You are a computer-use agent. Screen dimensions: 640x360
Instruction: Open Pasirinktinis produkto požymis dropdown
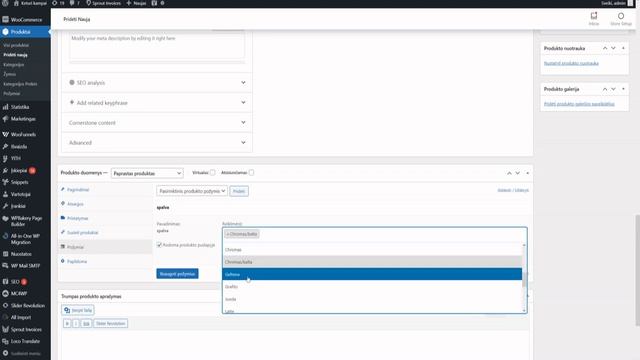pos(192,191)
